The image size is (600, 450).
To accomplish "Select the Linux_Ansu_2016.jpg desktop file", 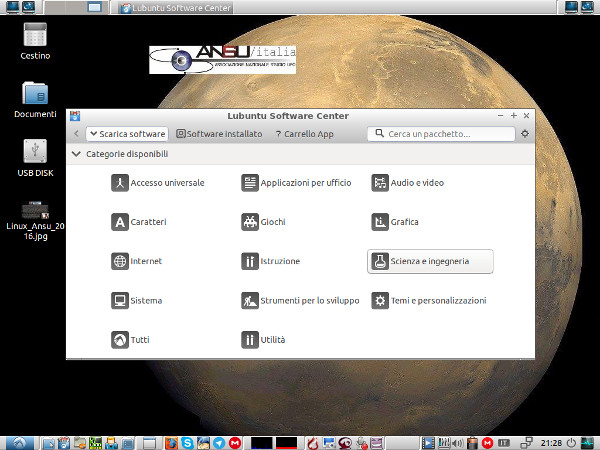I will 35,220.
